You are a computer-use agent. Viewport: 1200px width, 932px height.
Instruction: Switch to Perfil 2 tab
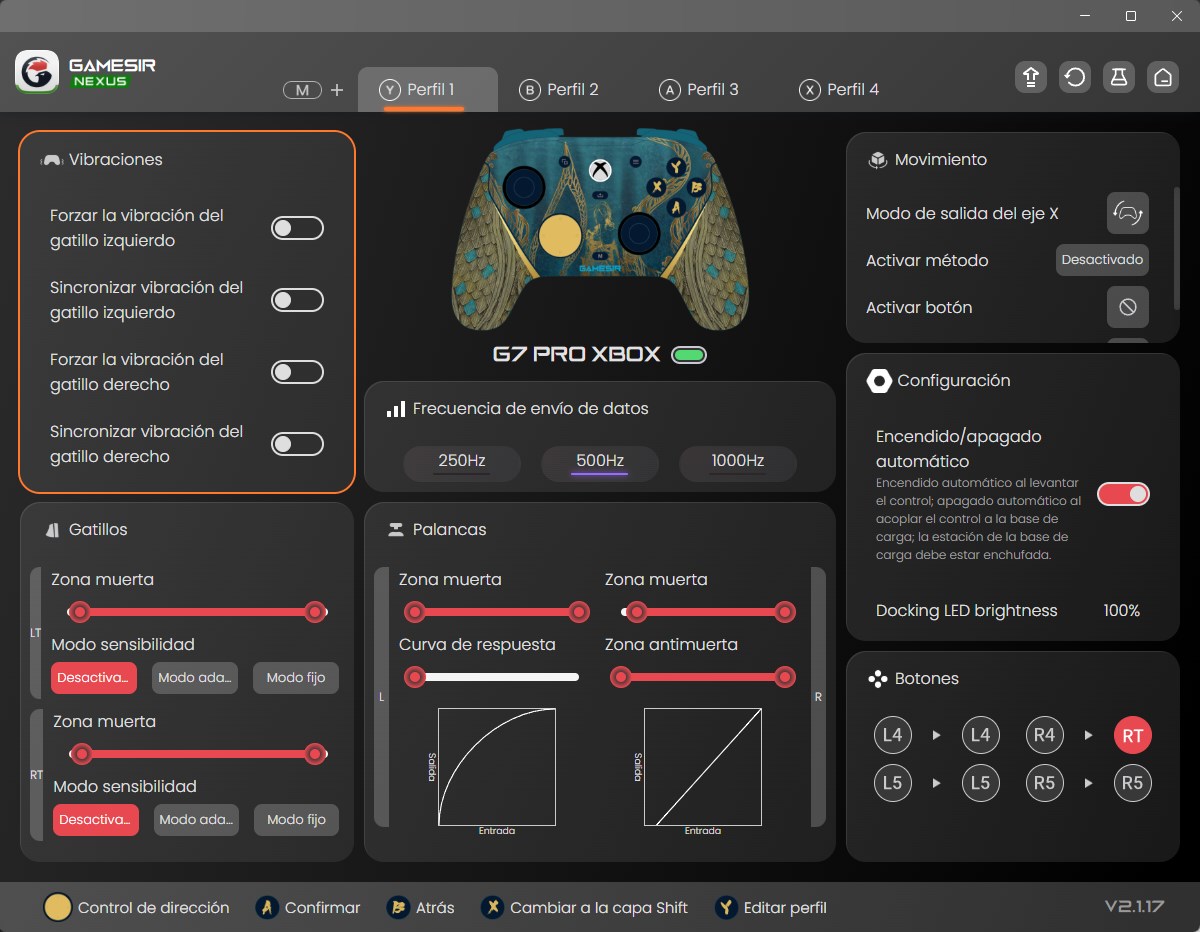559,90
